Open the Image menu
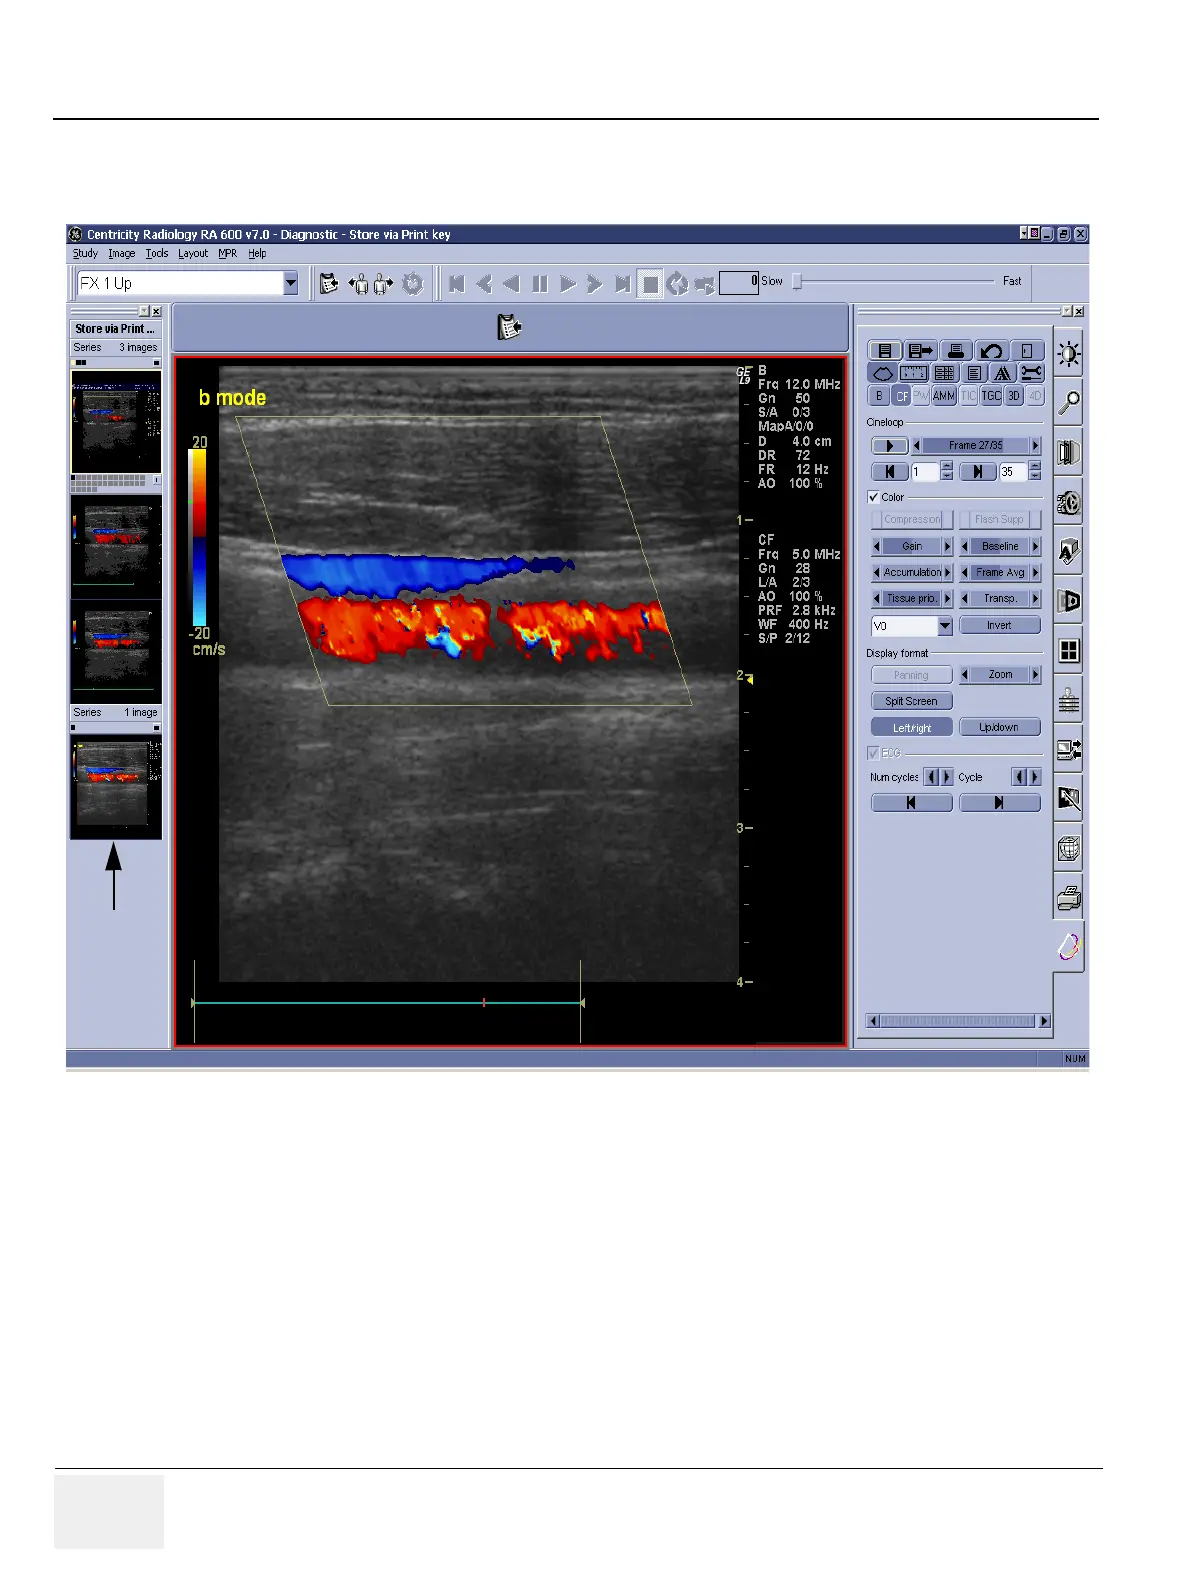Screen dimensions: 1190x1584 pyautogui.click(x=121, y=253)
